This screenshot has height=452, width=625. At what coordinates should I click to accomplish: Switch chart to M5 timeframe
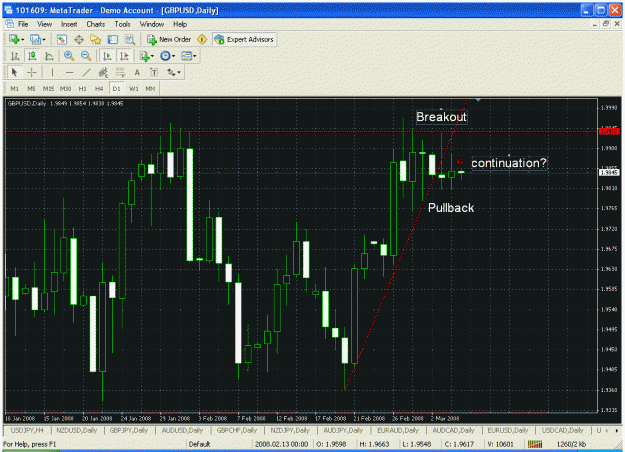tap(31, 88)
